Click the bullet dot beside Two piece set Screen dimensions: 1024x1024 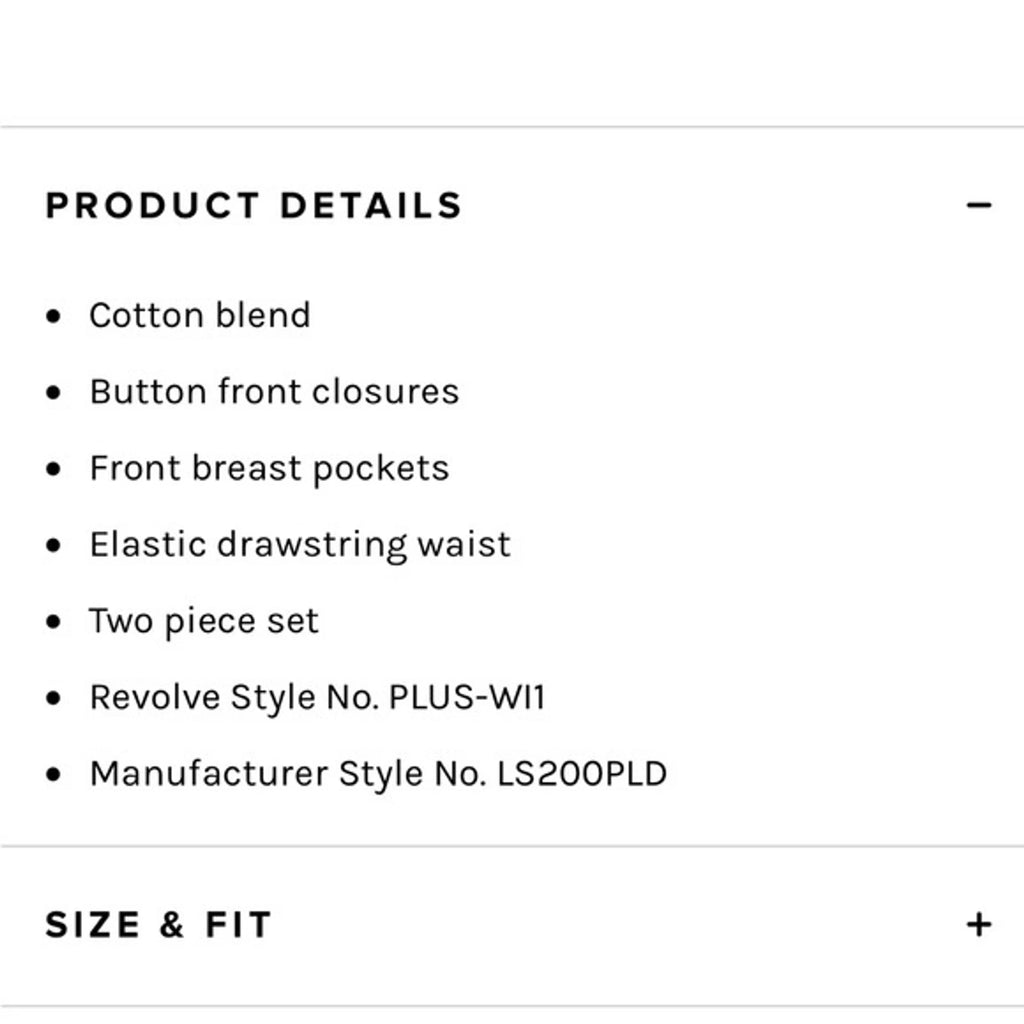pos(54,622)
